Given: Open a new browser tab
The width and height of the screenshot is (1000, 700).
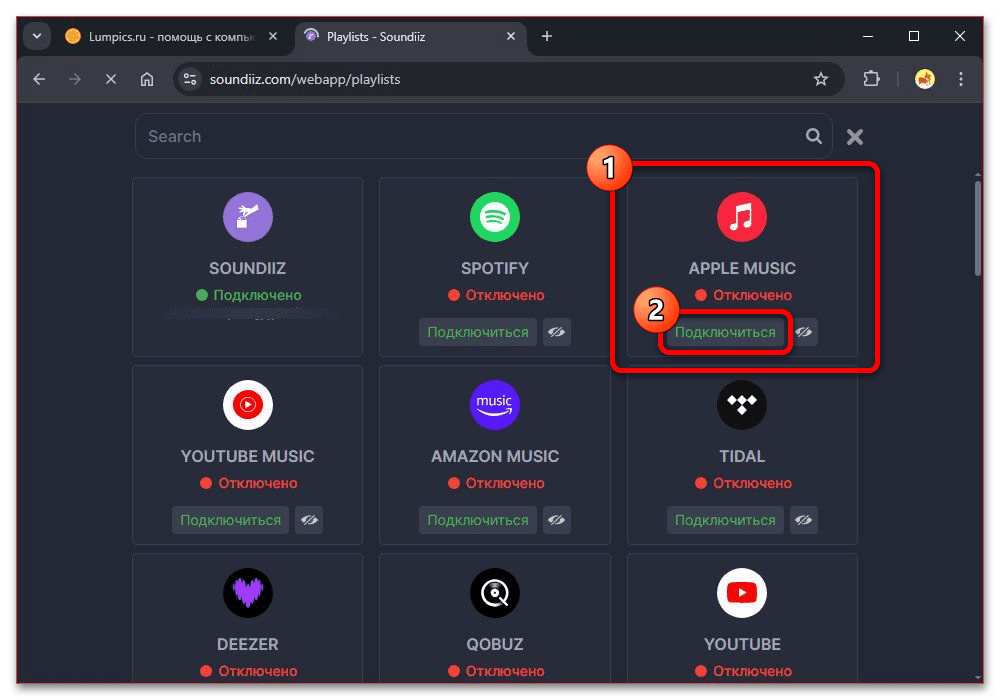Looking at the screenshot, I should (x=546, y=37).
